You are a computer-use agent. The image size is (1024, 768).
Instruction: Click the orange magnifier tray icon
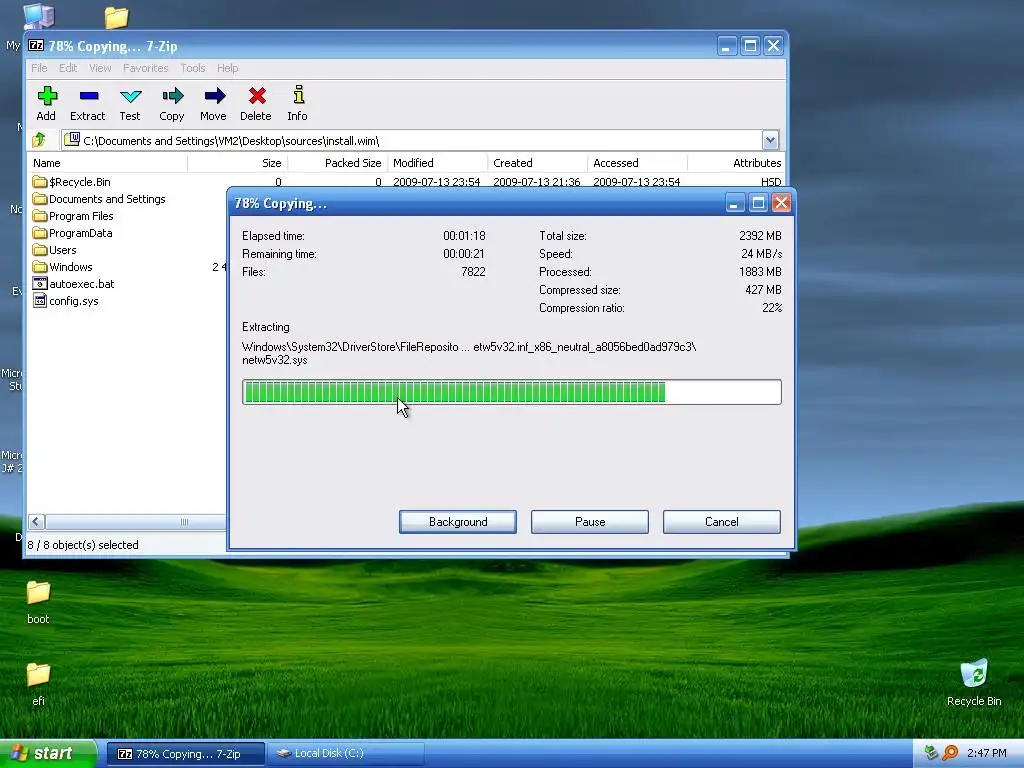coord(950,753)
